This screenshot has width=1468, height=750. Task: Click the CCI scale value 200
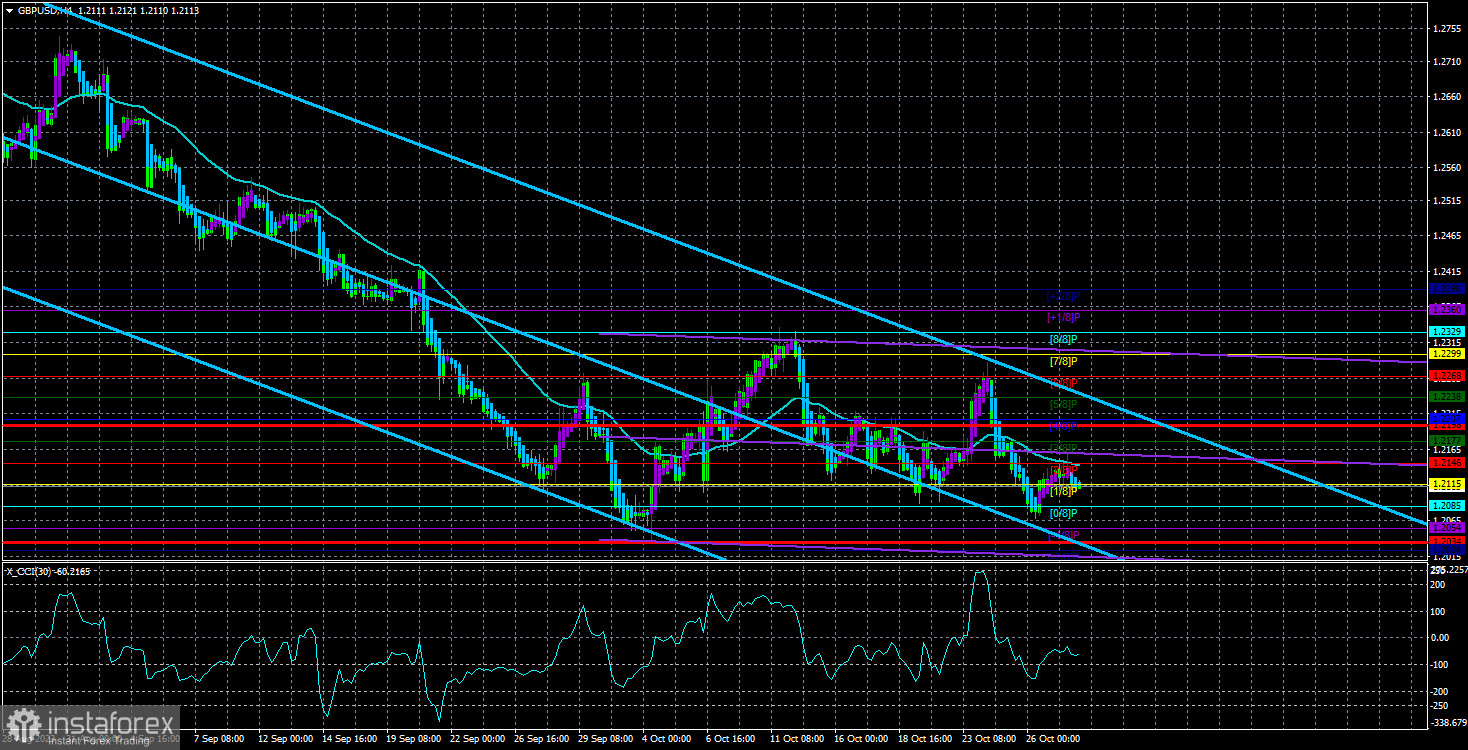tap(1440, 584)
